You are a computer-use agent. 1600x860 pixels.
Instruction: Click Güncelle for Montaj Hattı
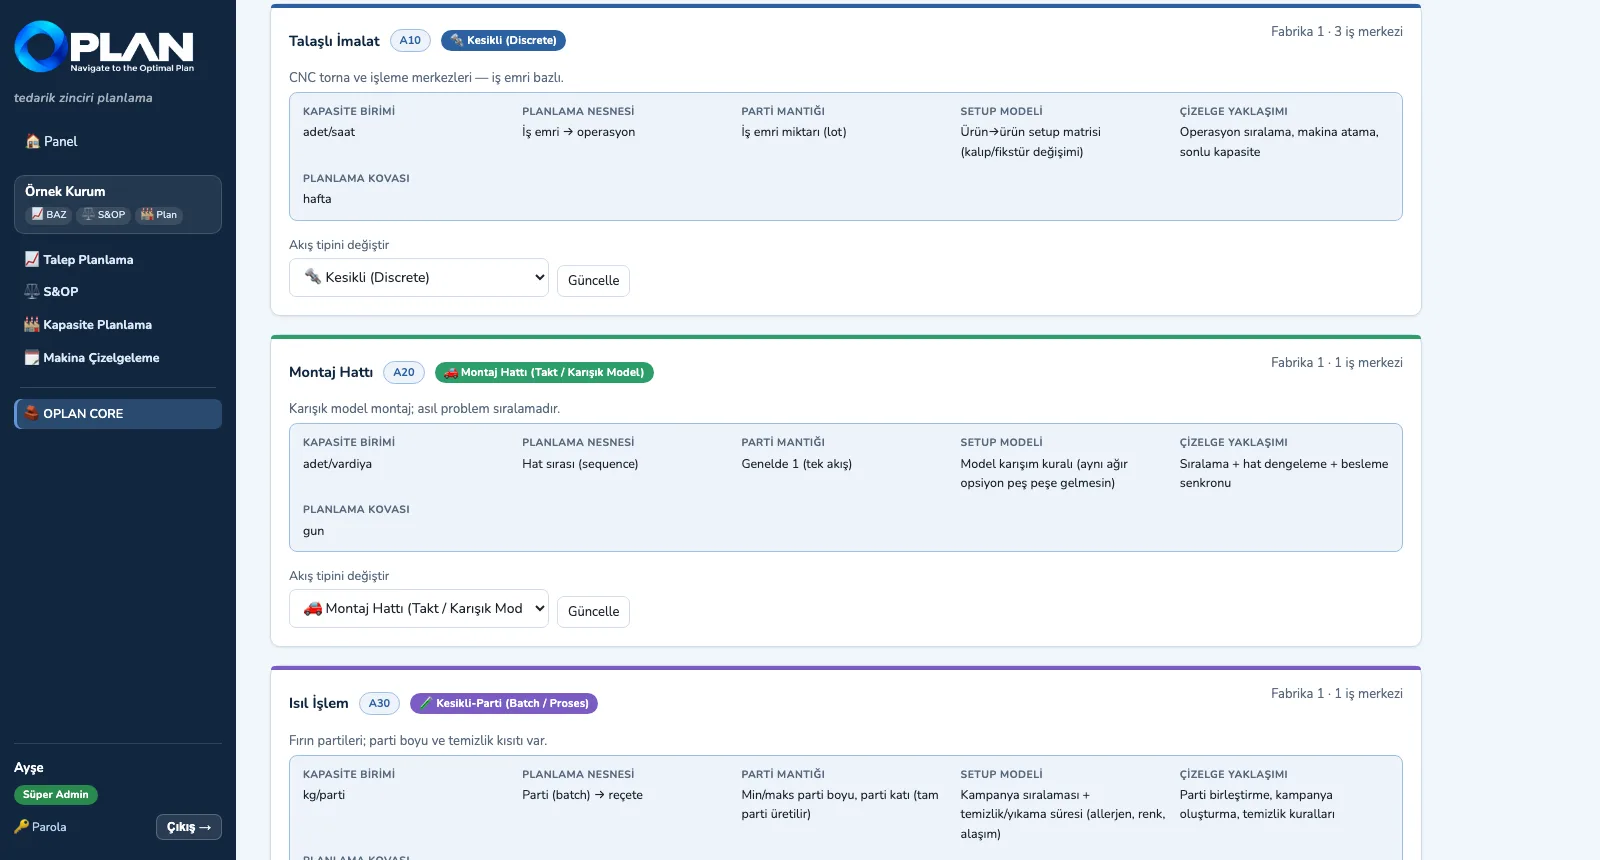coord(593,611)
